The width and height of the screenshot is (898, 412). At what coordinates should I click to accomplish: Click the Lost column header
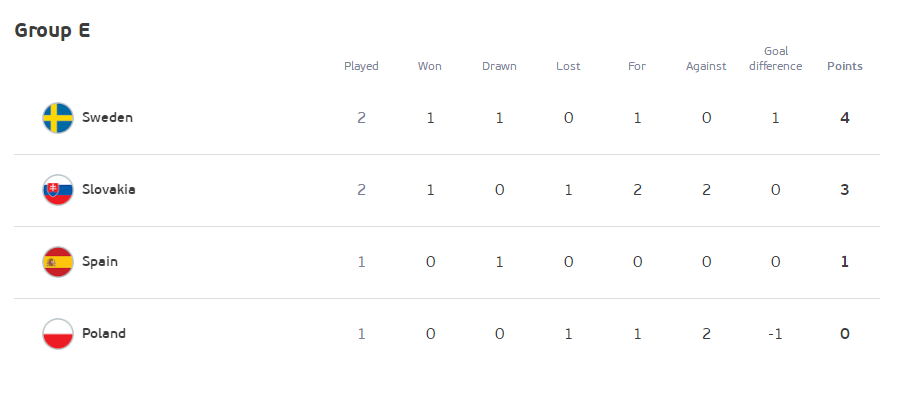568,67
